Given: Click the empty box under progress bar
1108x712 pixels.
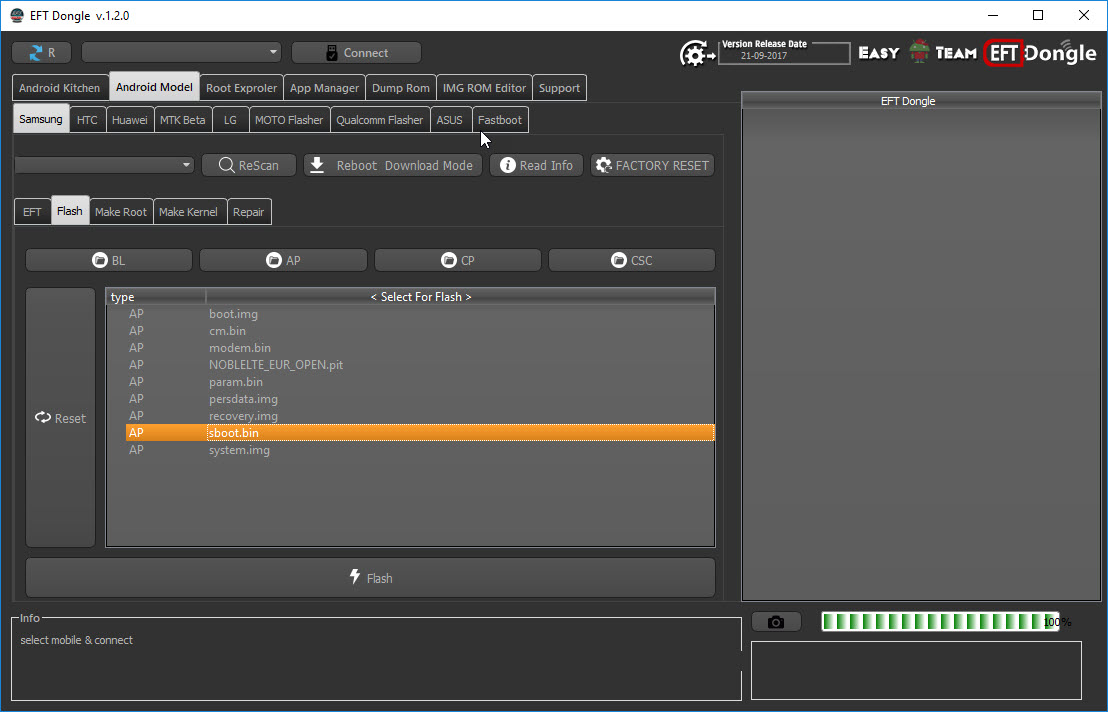Looking at the screenshot, I should [x=916, y=670].
